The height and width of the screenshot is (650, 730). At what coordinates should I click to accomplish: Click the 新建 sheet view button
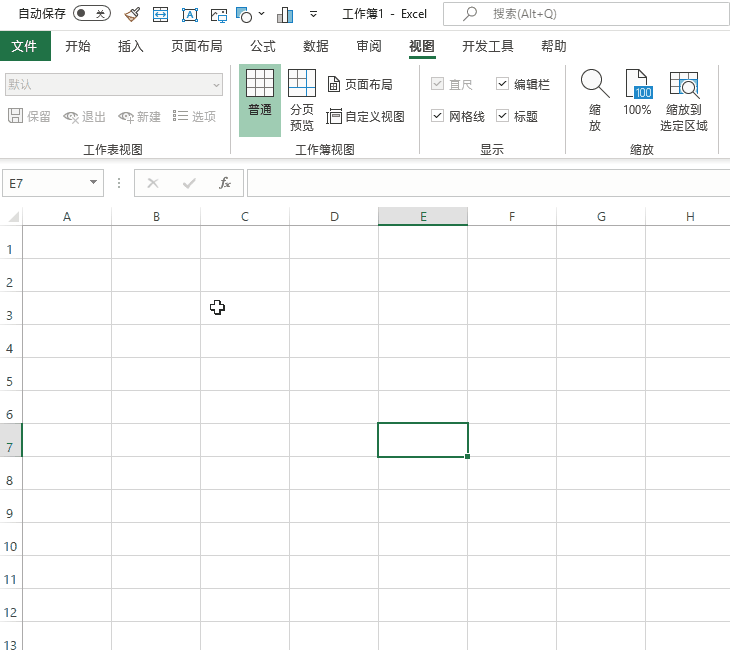pos(140,116)
